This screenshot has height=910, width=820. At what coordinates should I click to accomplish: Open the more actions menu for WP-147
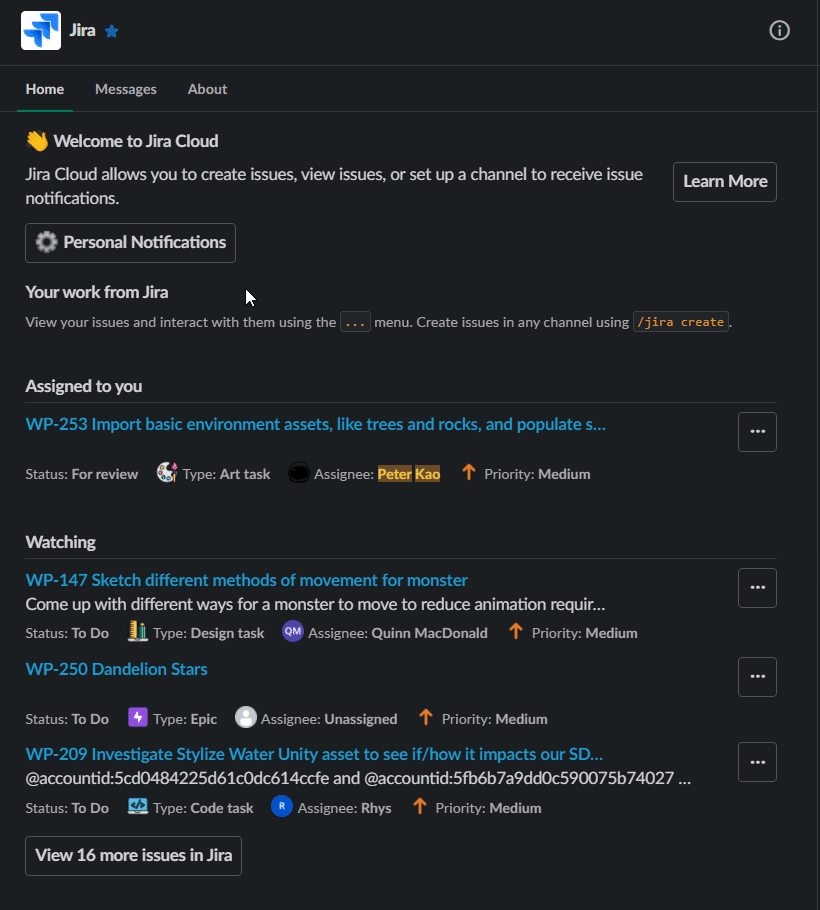point(757,588)
